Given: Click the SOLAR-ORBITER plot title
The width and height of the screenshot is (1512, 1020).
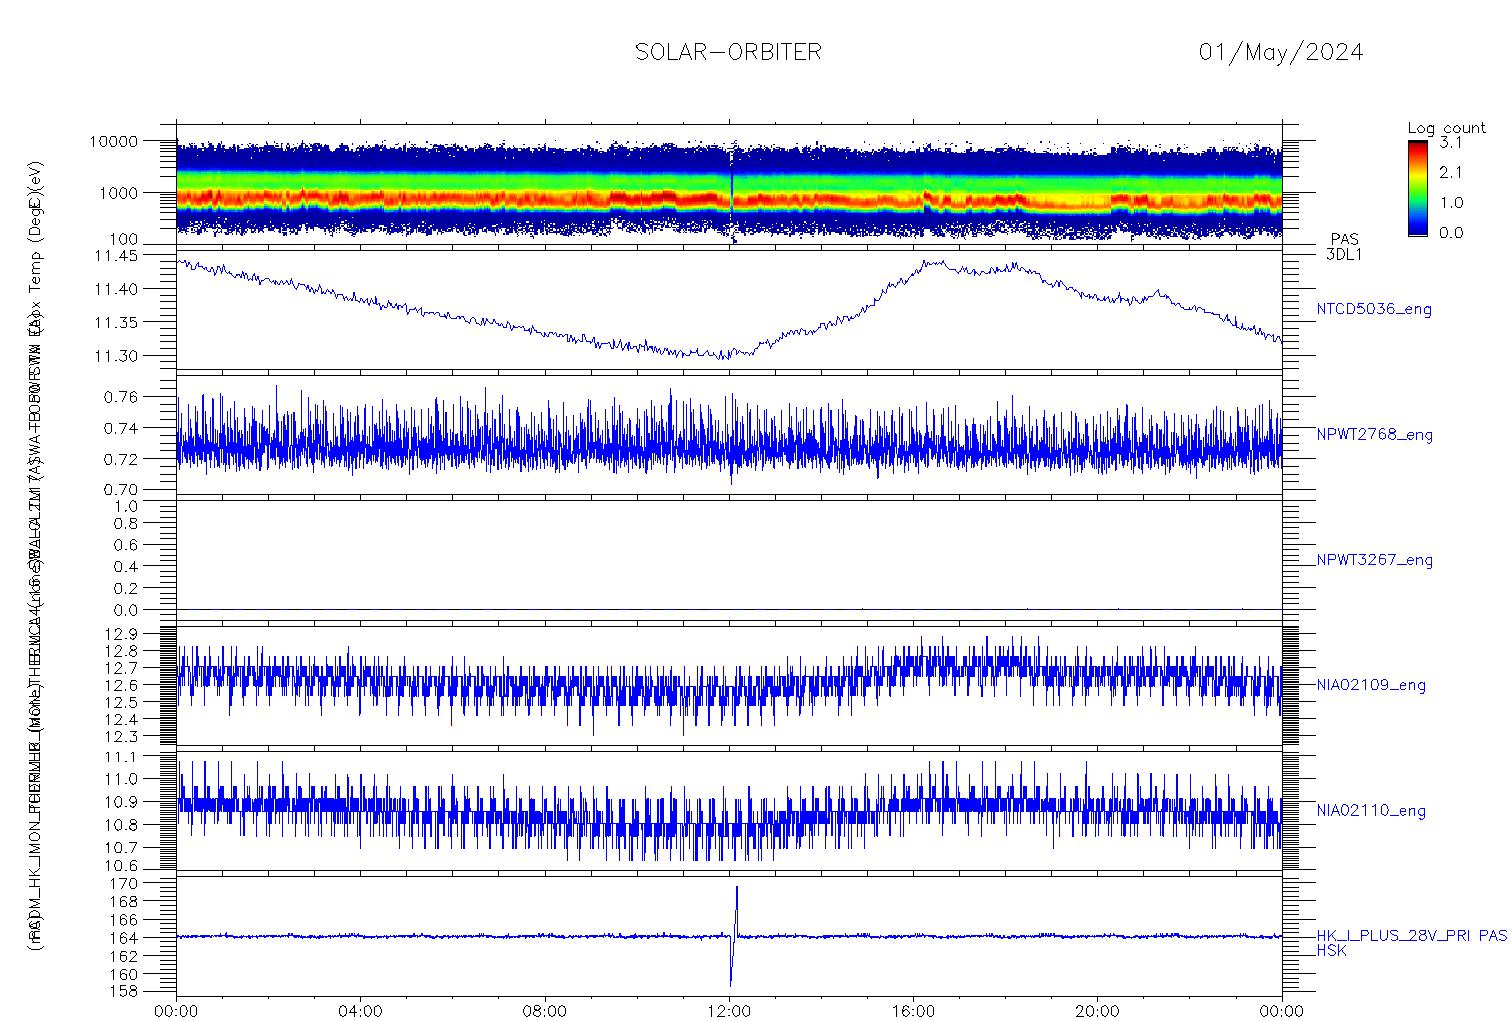Looking at the screenshot, I should (x=728, y=52).
